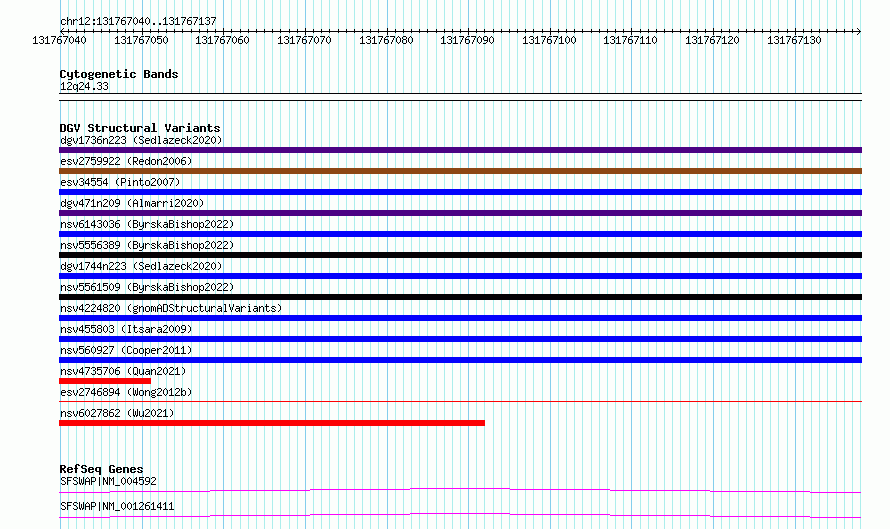Viewport: 890px width, 529px height.
Task: Select the blue esv34554 variant bar
Action: 460,192
